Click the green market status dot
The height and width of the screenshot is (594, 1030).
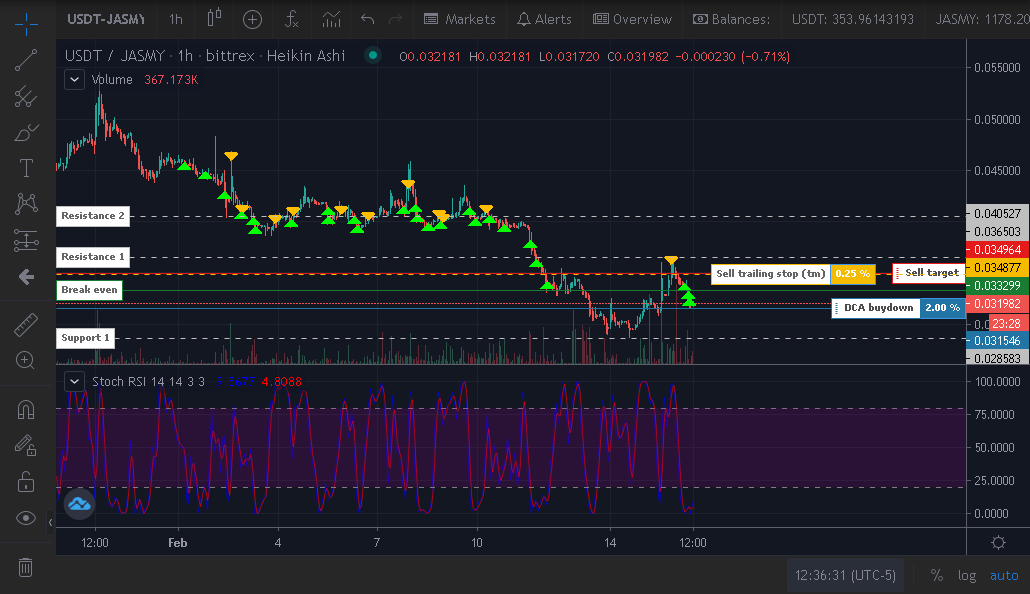[x=372, y=55]
